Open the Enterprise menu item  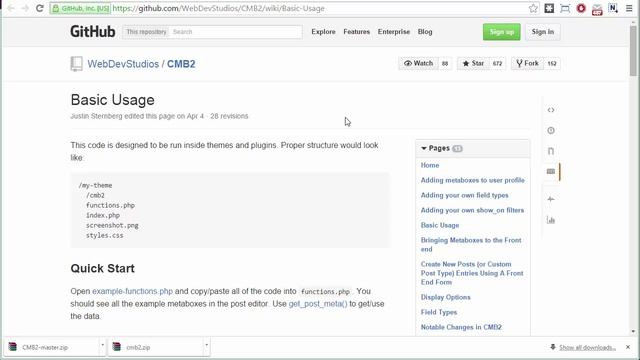393,32
